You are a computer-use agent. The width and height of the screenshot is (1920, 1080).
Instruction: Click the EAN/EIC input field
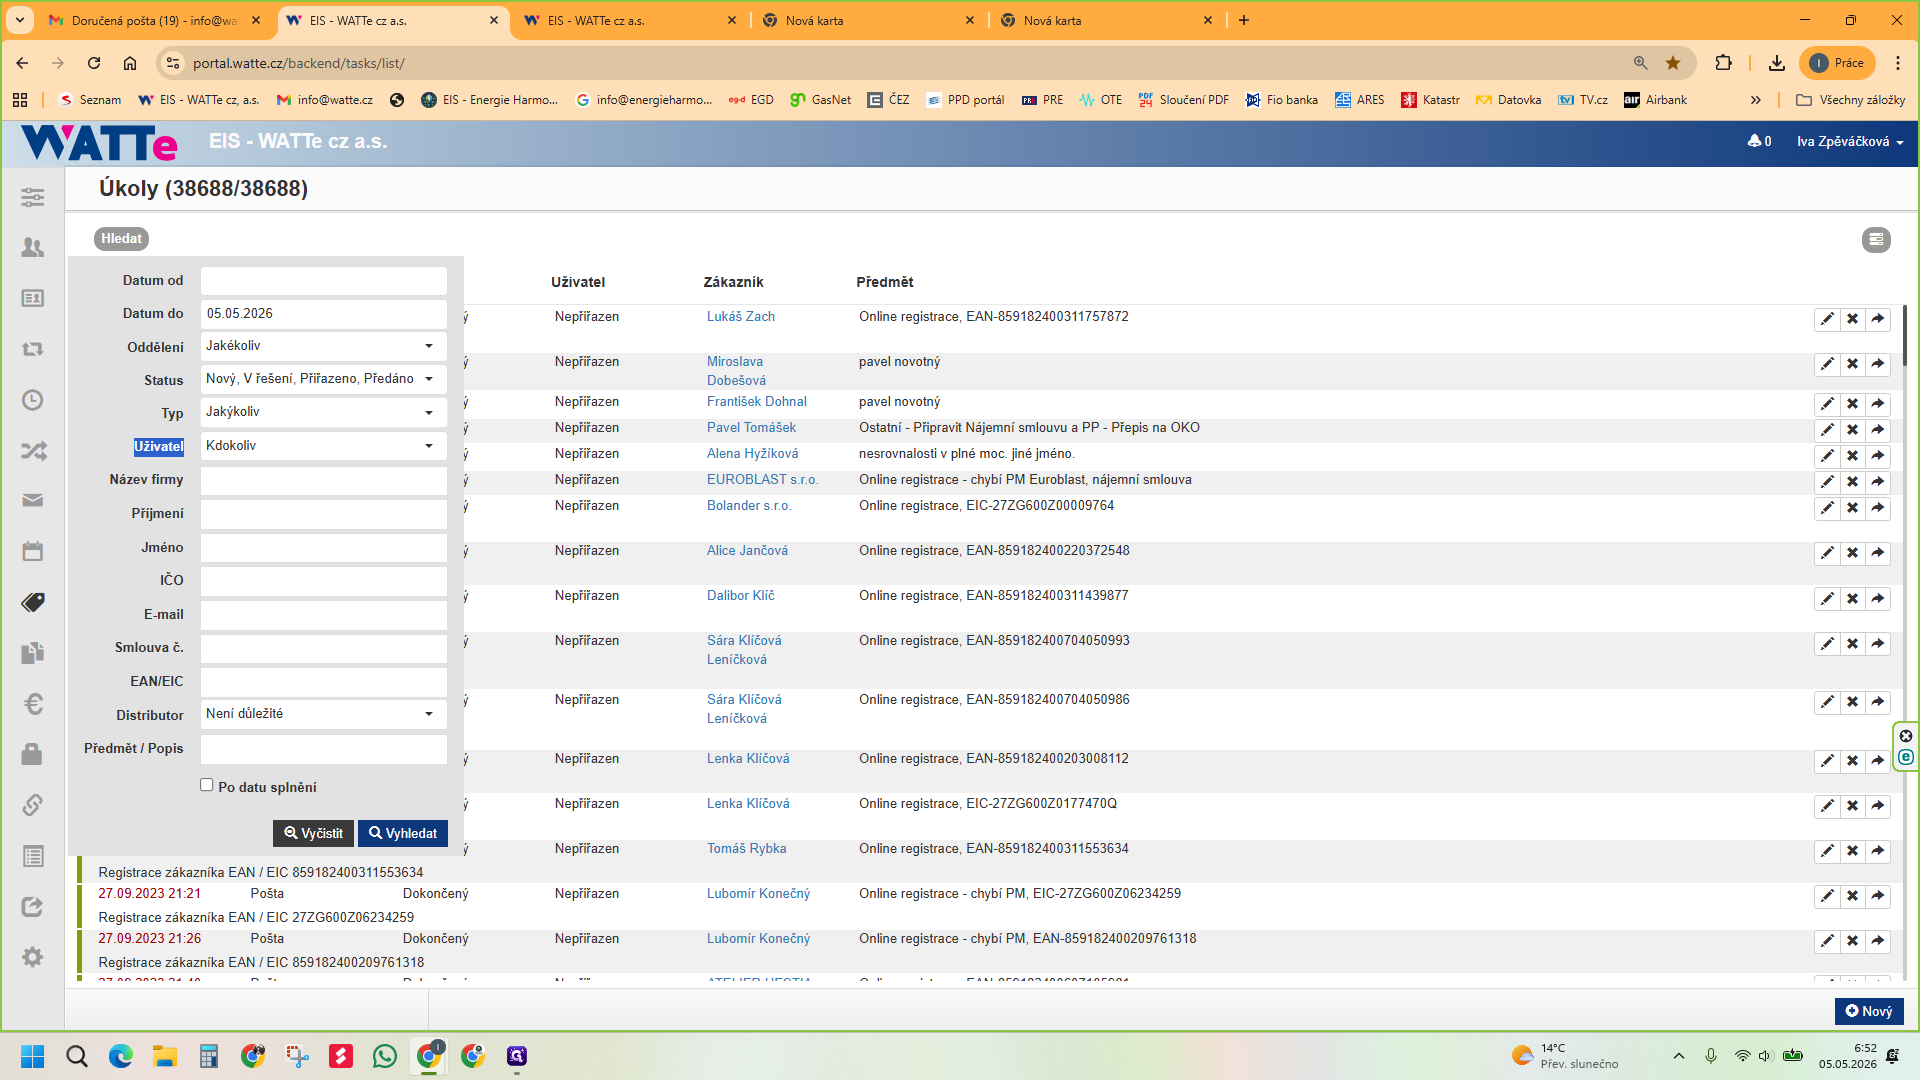pos(324,682)
